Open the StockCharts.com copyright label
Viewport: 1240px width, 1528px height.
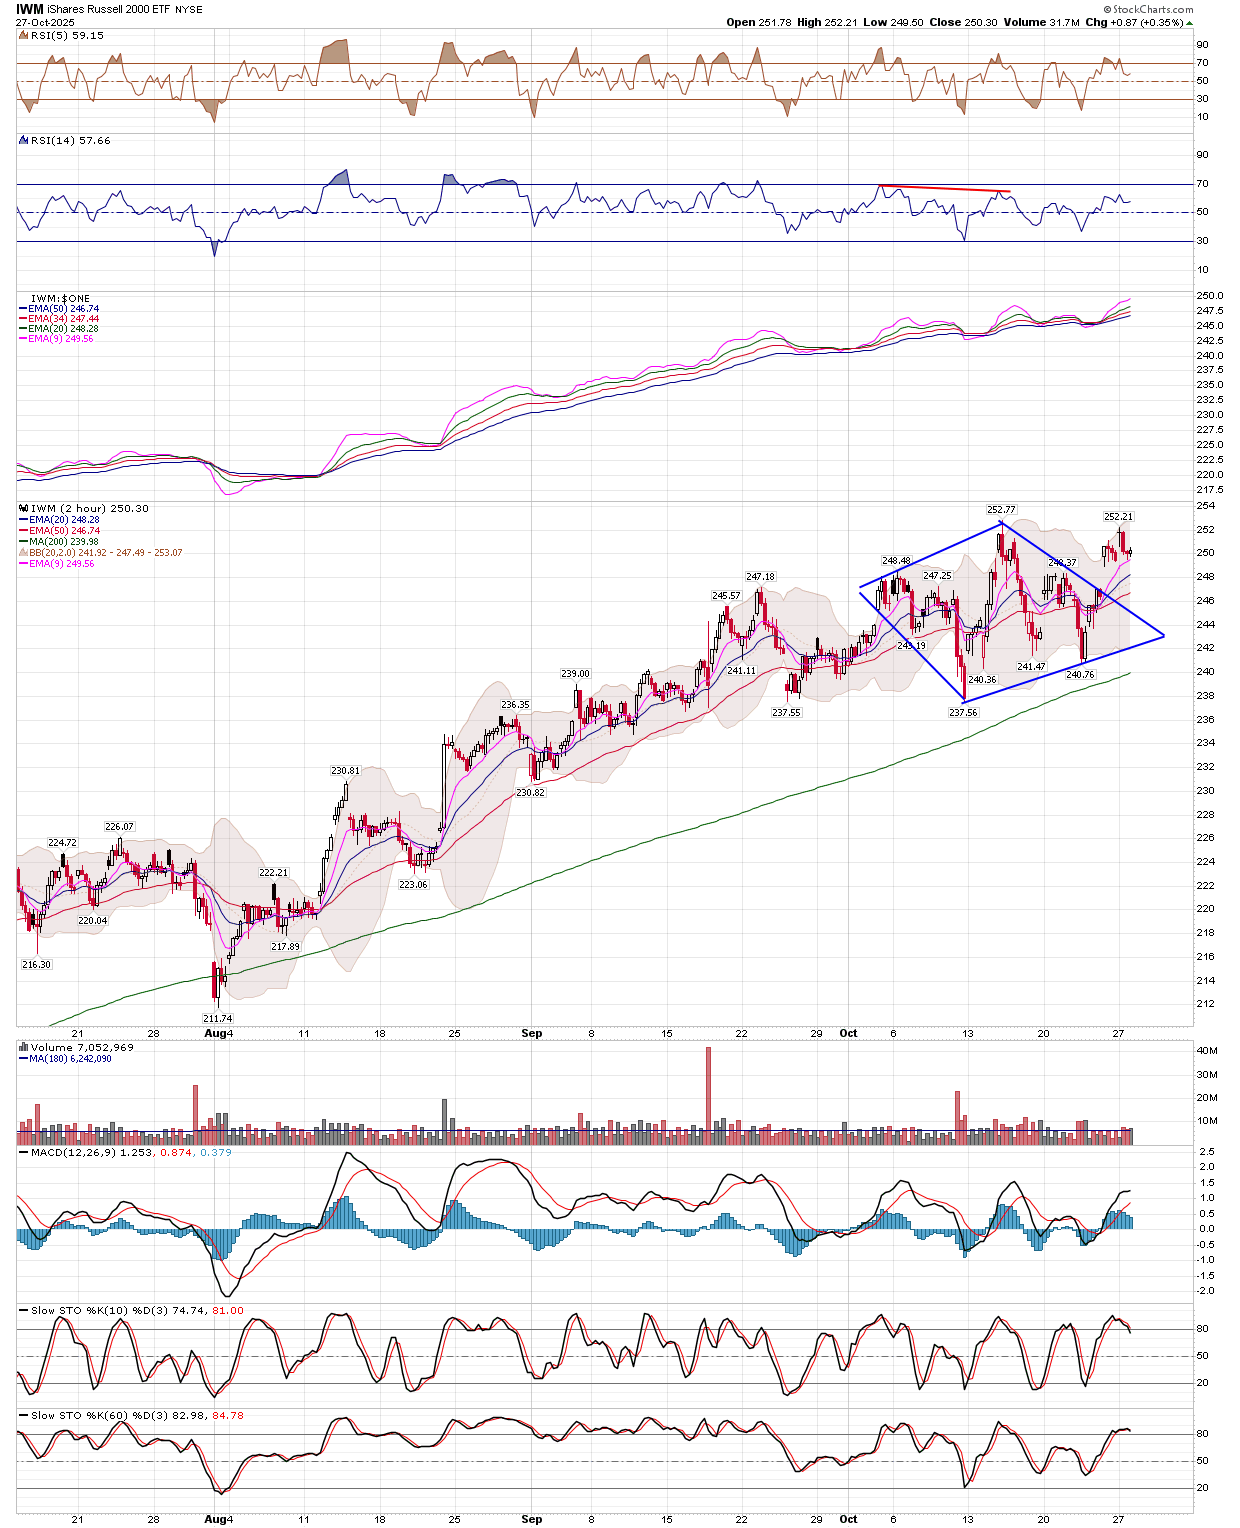1149,9
